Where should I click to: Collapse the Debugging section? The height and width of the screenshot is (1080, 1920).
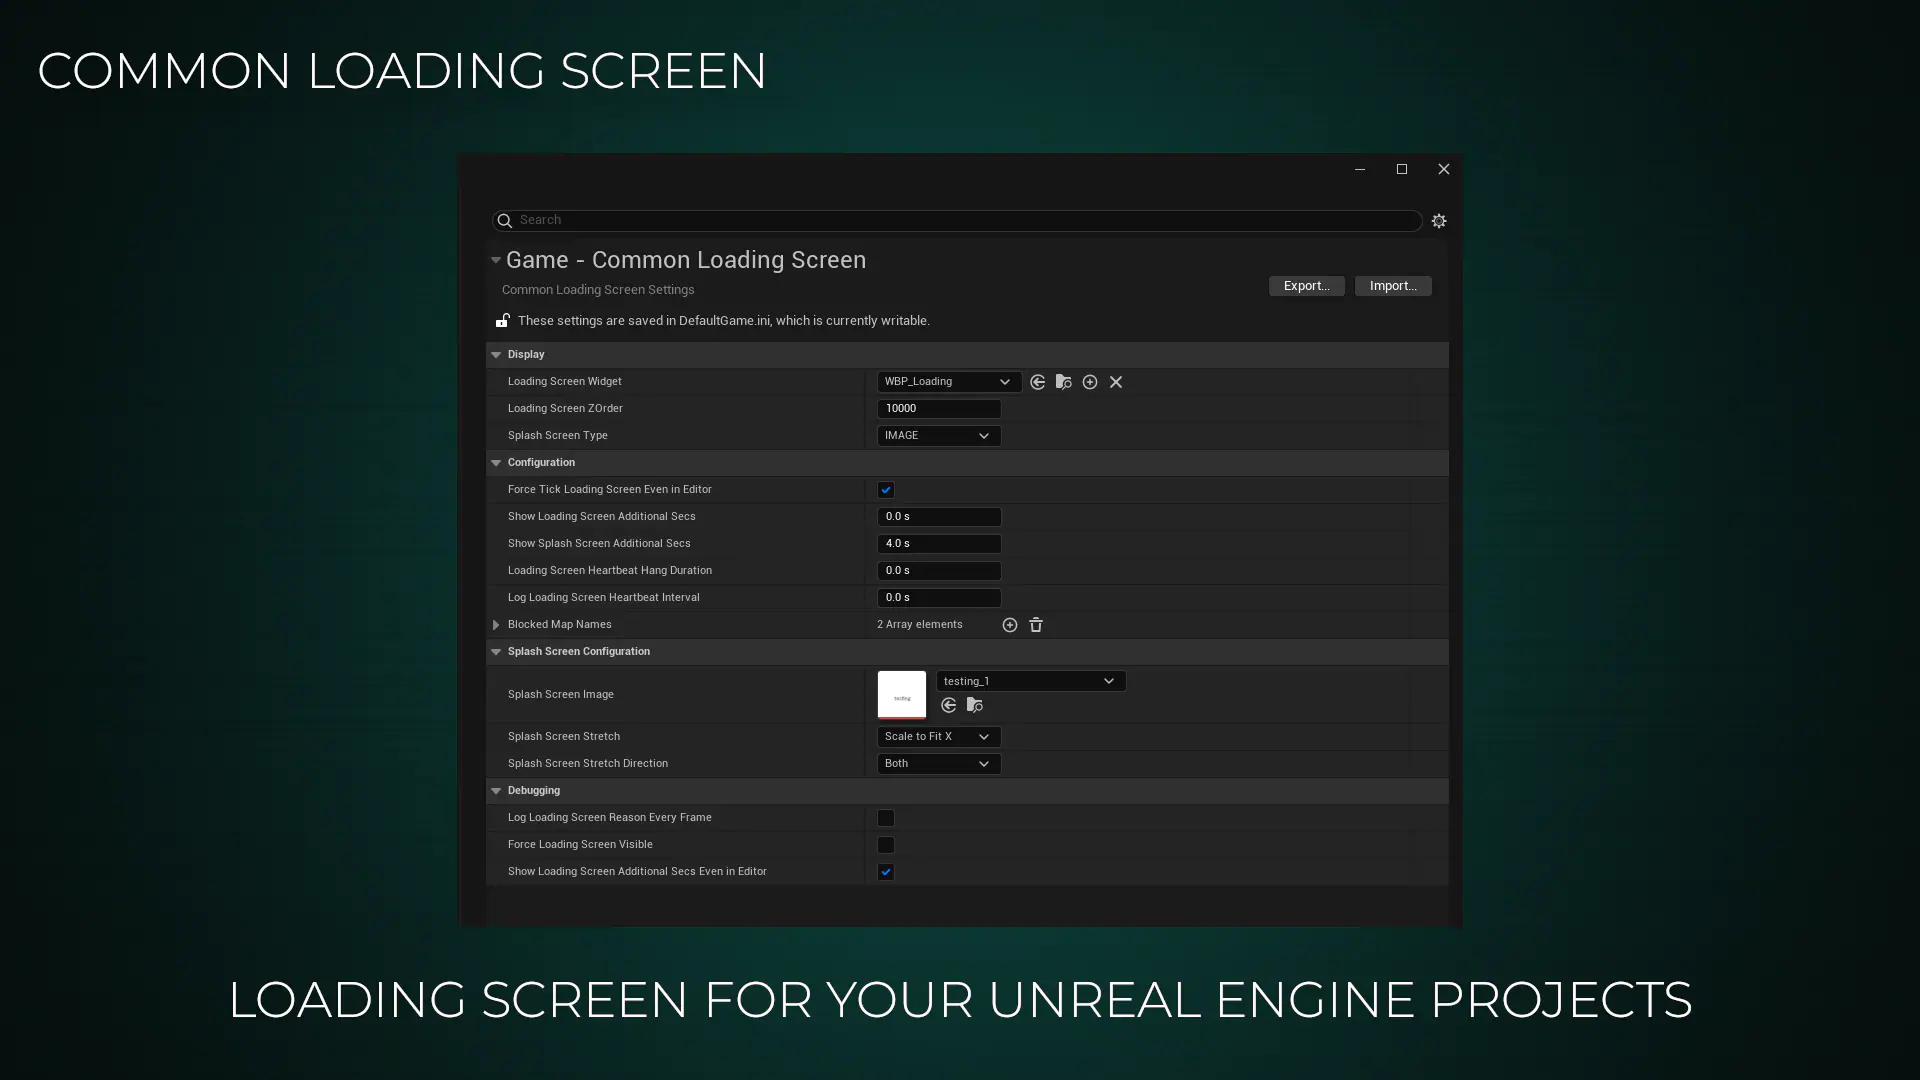496,791
